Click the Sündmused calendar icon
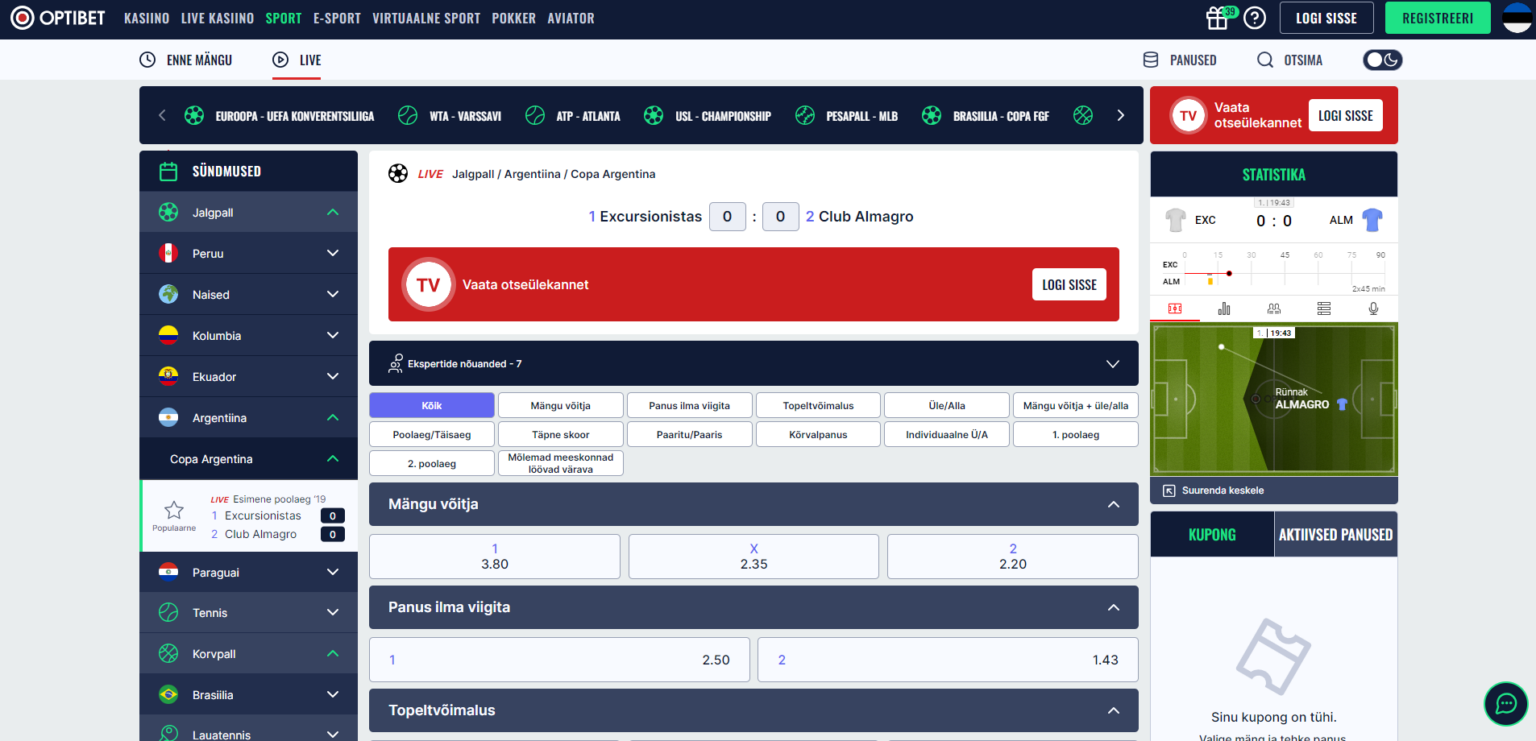The width and height of the screenshot is (1536, 741). (169, 171)
